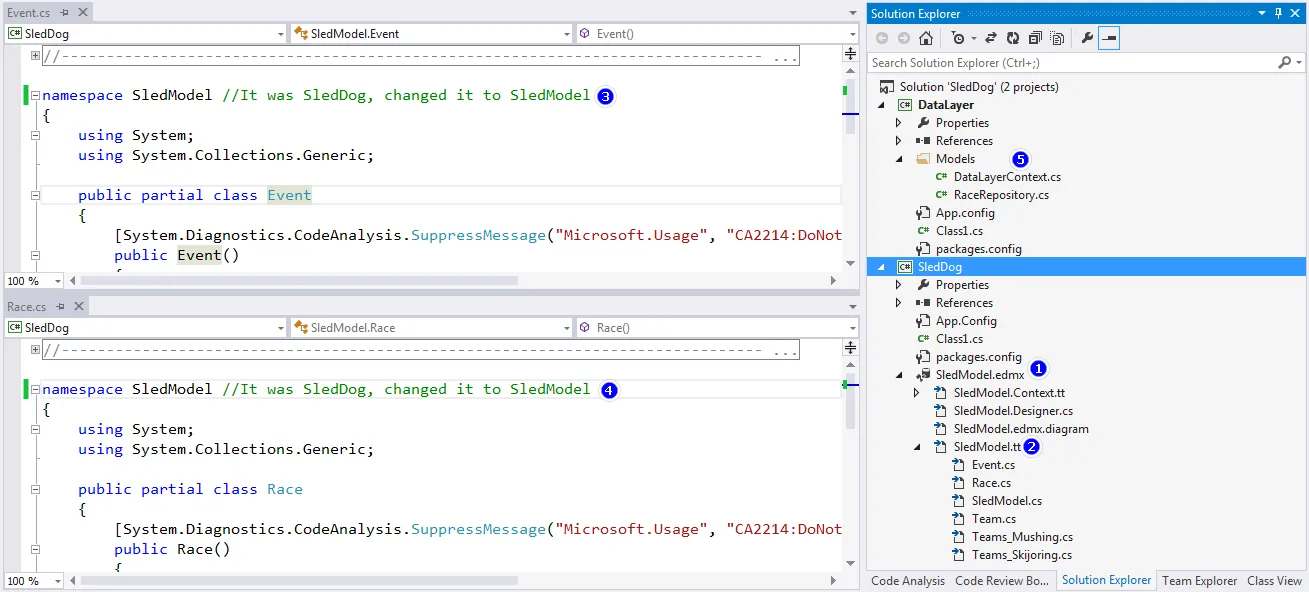The height and width of the screenshot is (592, 1309).
Task: Collapse the namespace SledModel block in Event.cs
Action: point(35,96)
